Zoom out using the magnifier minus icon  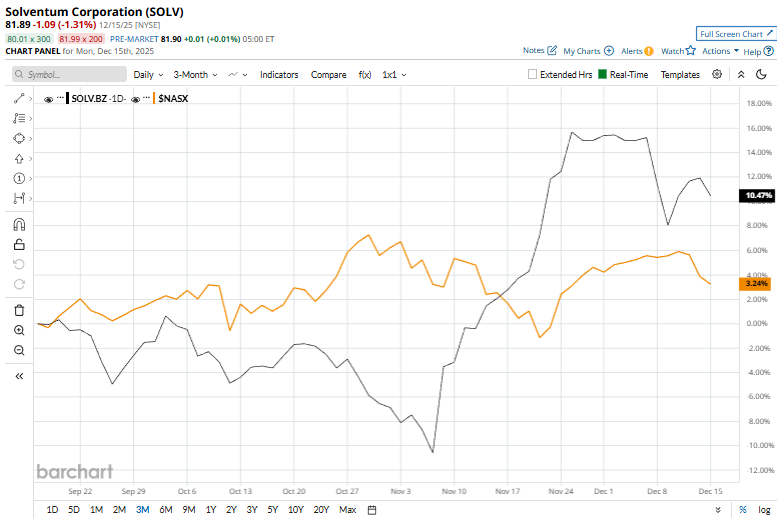pyautogui.click(x=19, y=351)
